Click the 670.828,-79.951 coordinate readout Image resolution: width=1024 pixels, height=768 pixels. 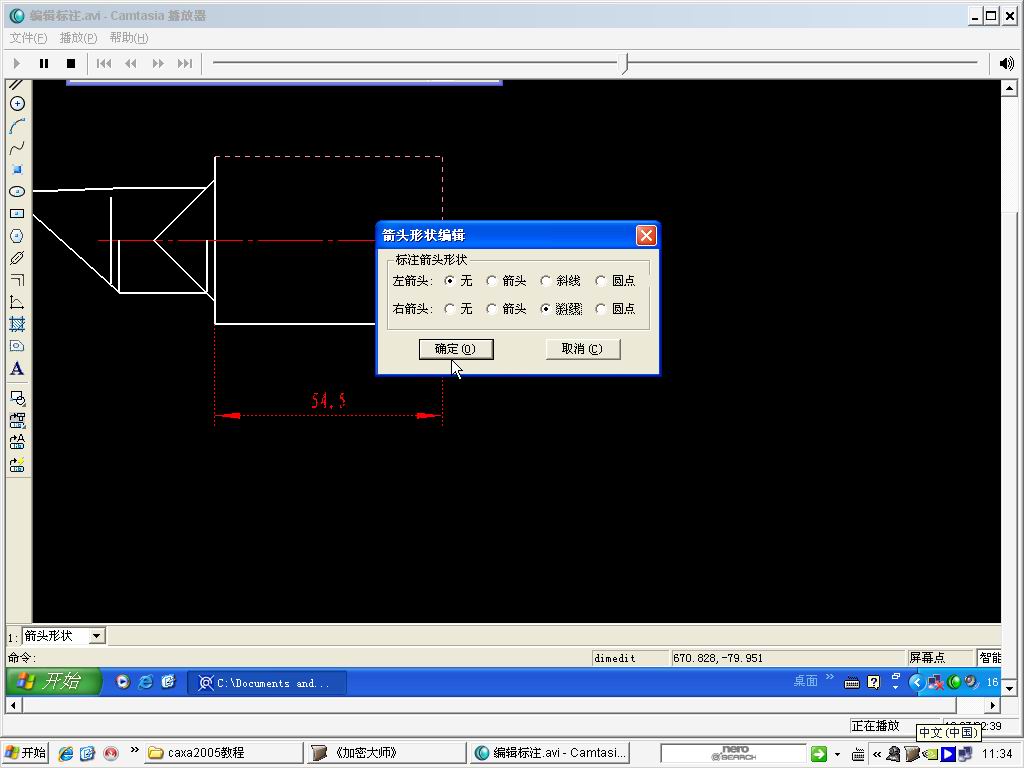718,658
